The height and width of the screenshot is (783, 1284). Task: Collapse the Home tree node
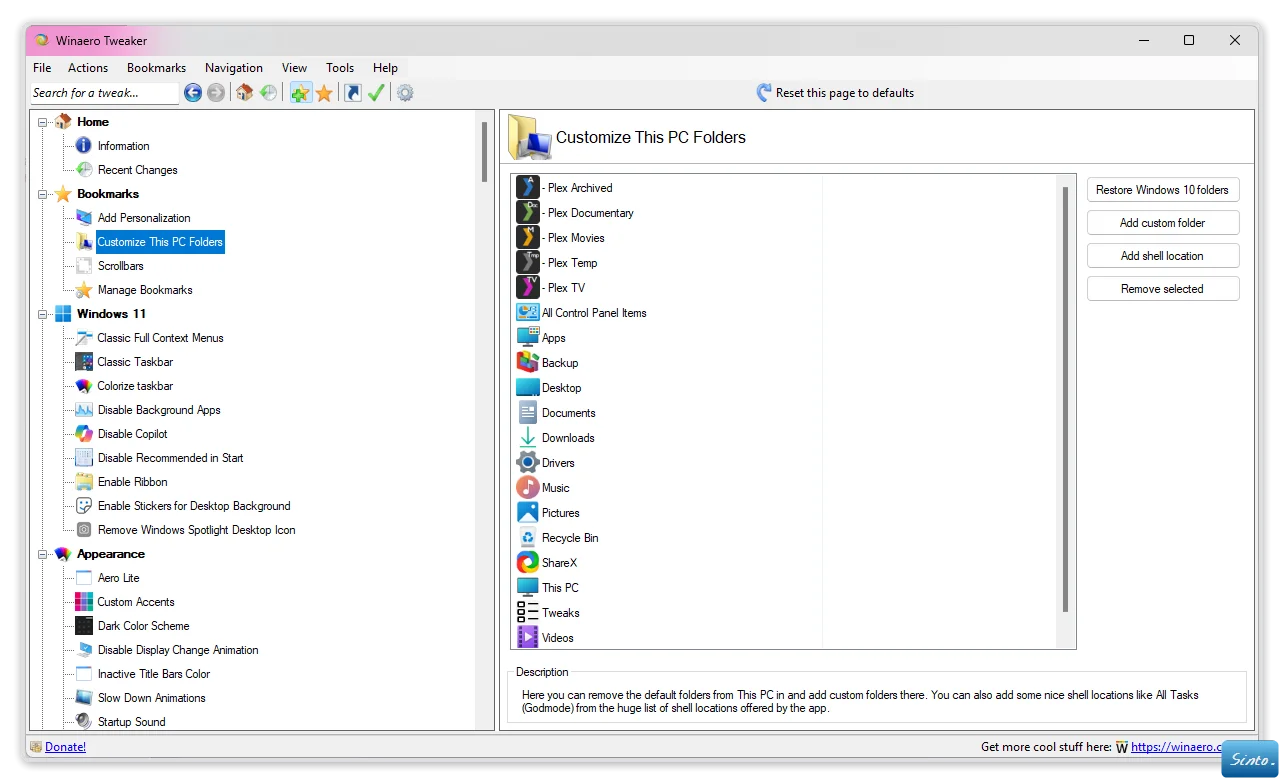coord(43,122)
